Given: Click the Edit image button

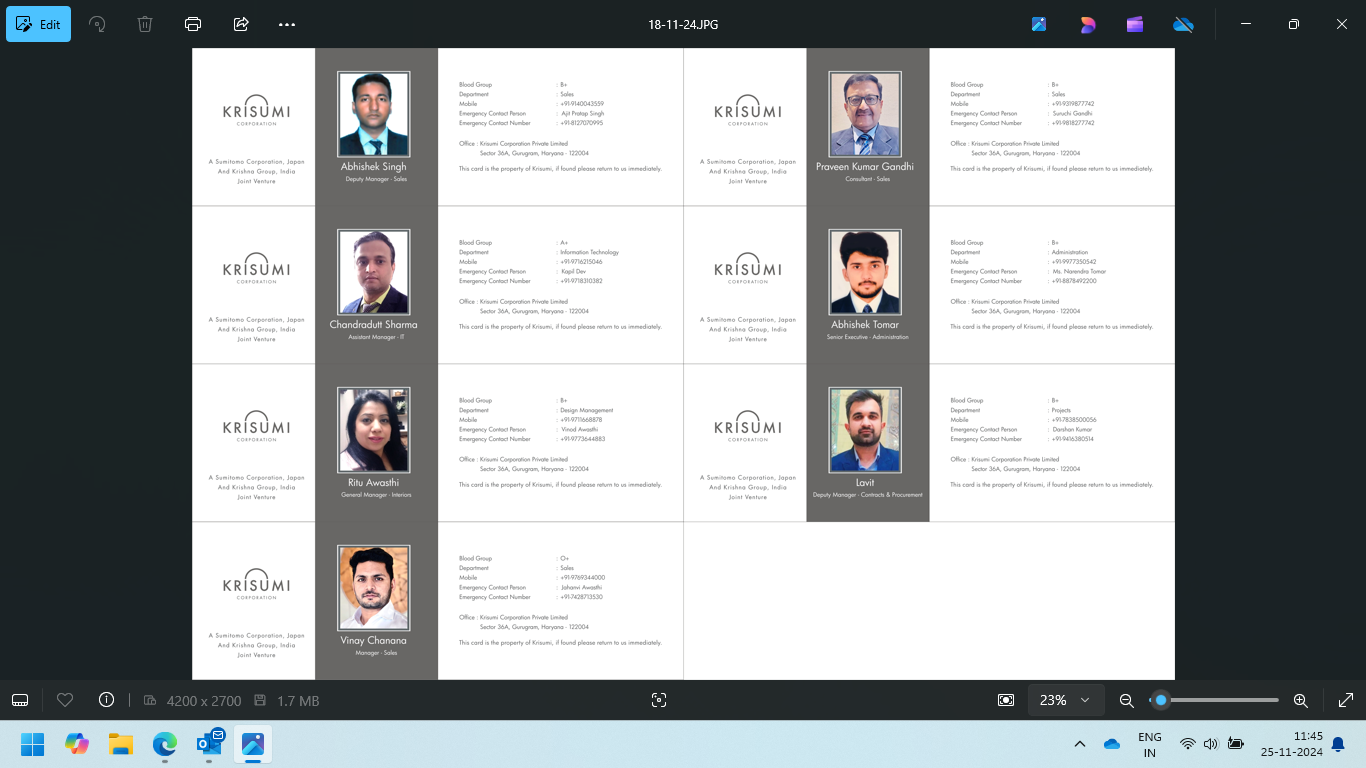Looking at the screenshot, I should coord(38,24).
